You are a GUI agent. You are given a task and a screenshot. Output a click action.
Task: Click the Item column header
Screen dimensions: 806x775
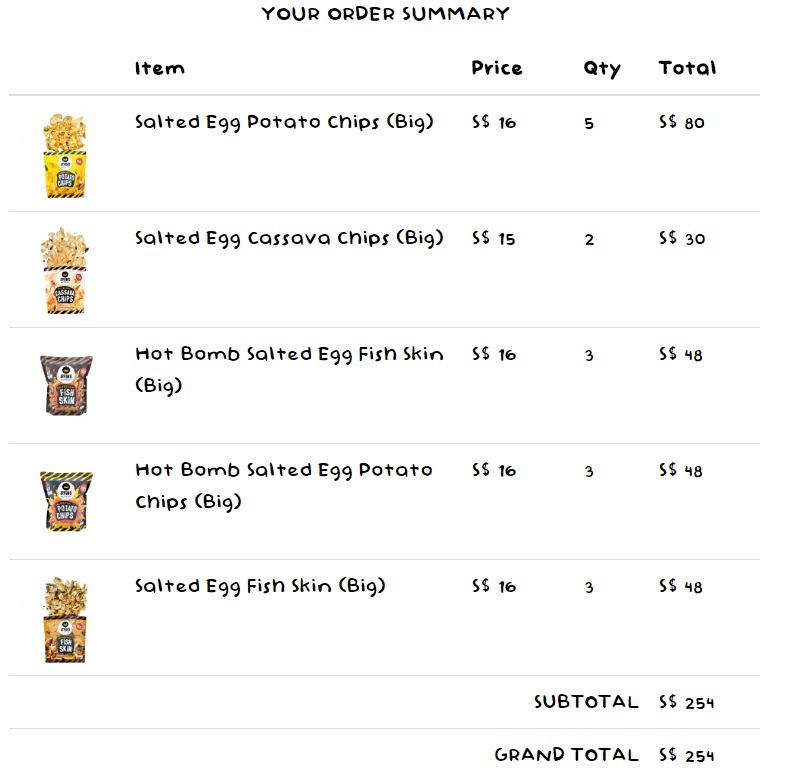click(160, 69)
